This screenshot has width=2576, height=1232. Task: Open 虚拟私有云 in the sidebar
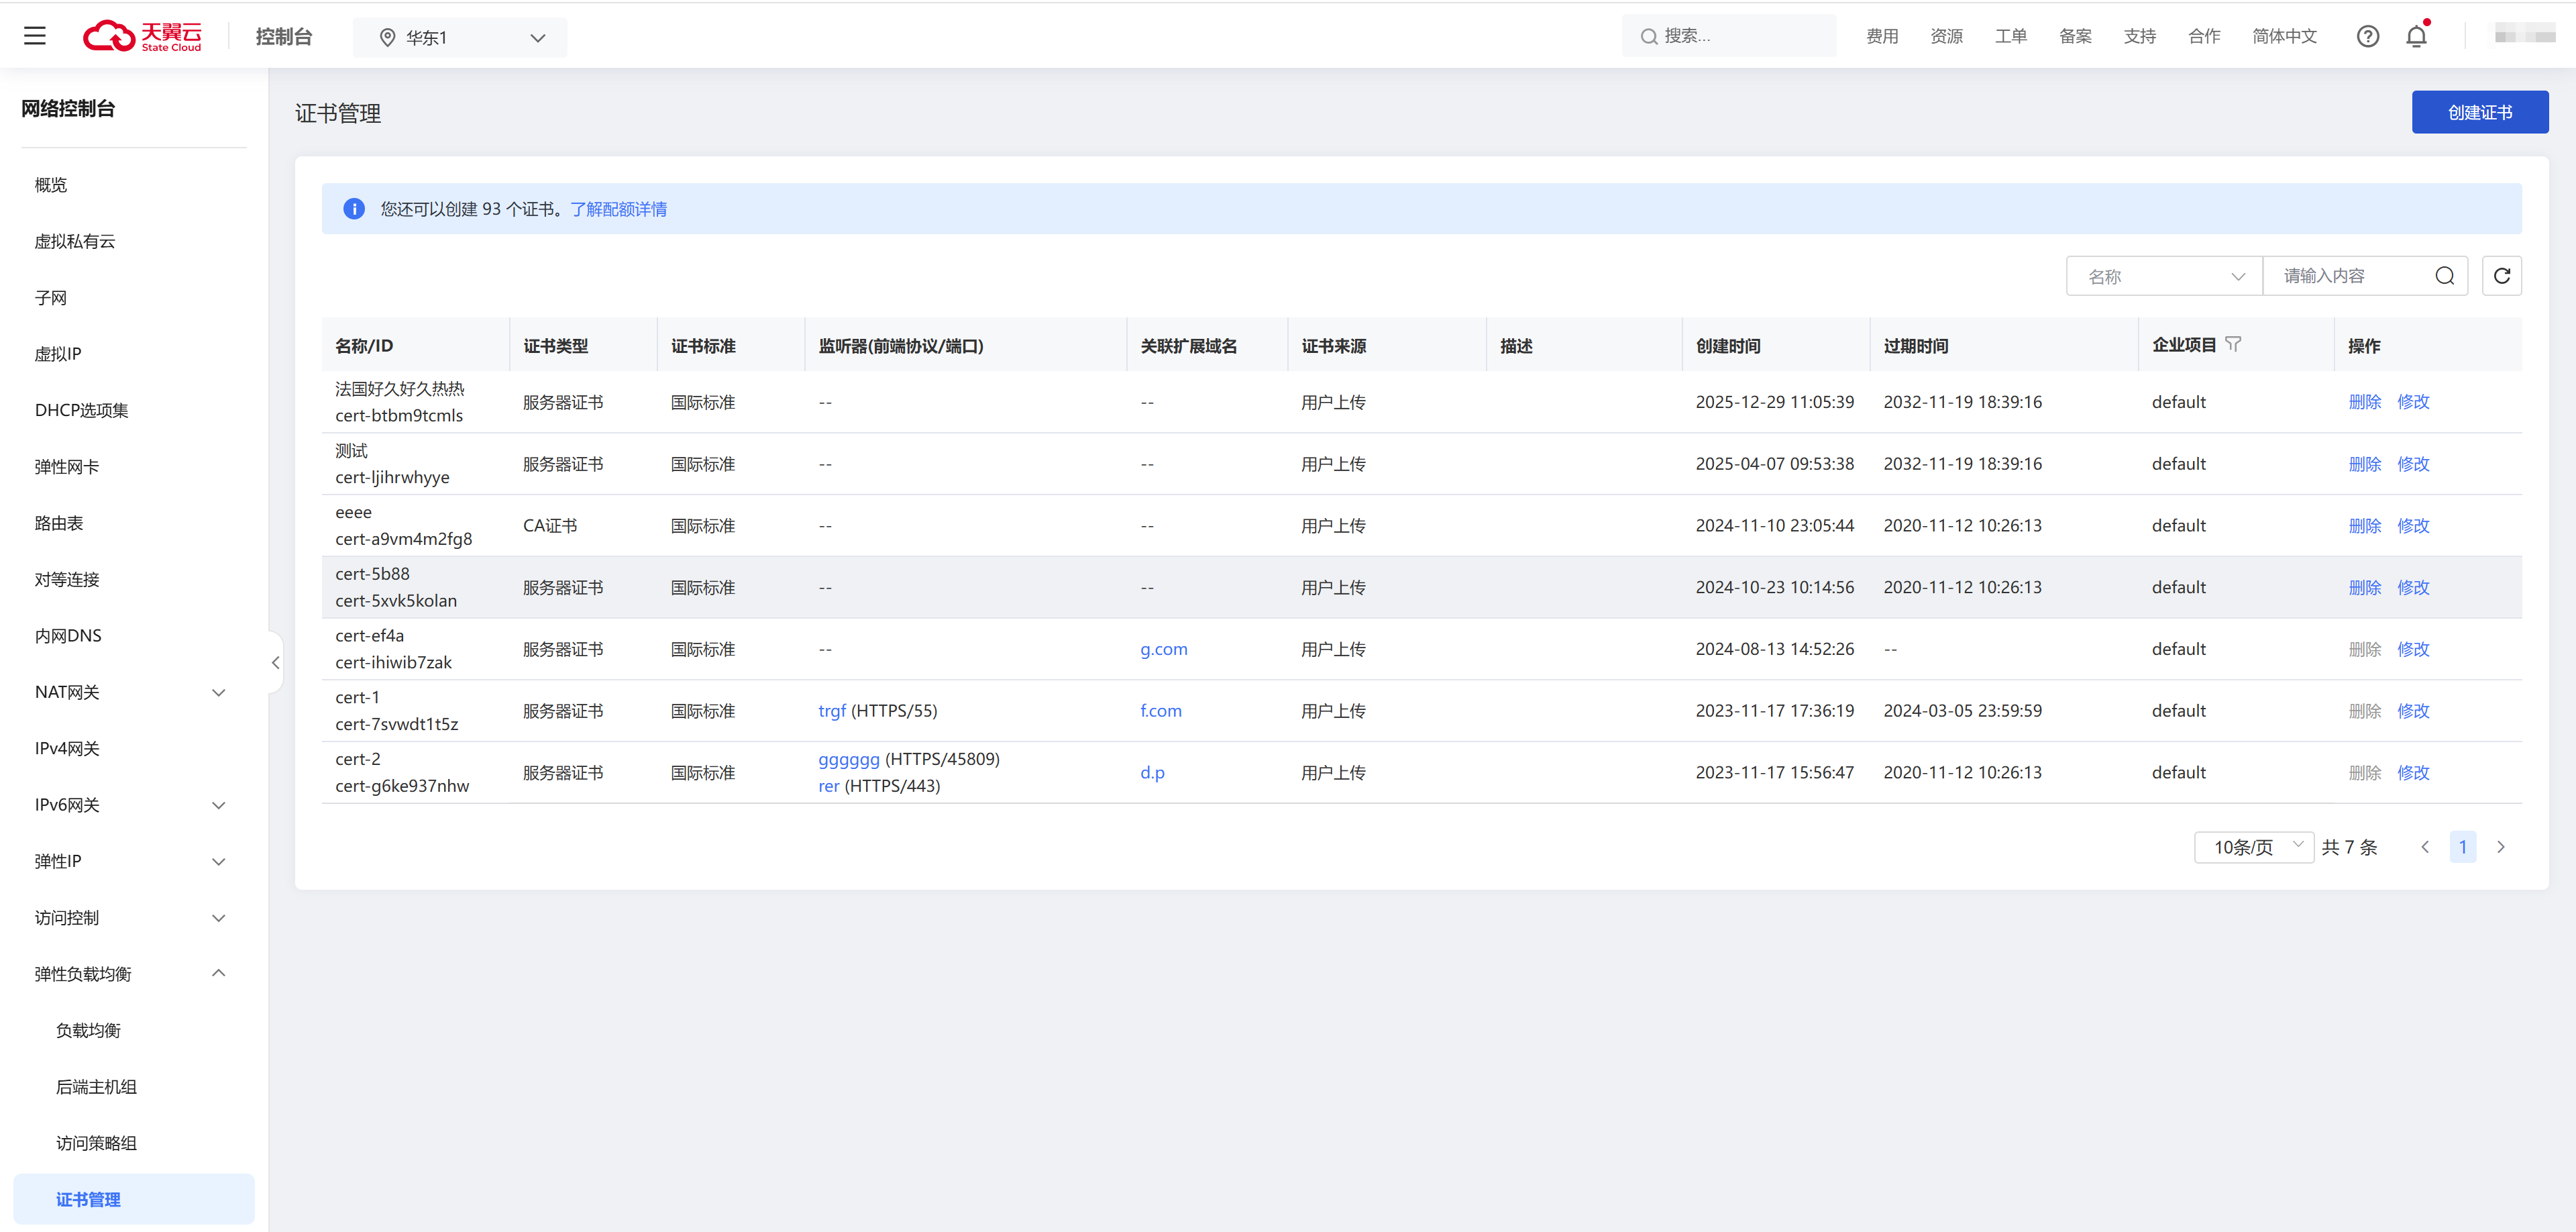pyautogui.click(x=75, y=241)
